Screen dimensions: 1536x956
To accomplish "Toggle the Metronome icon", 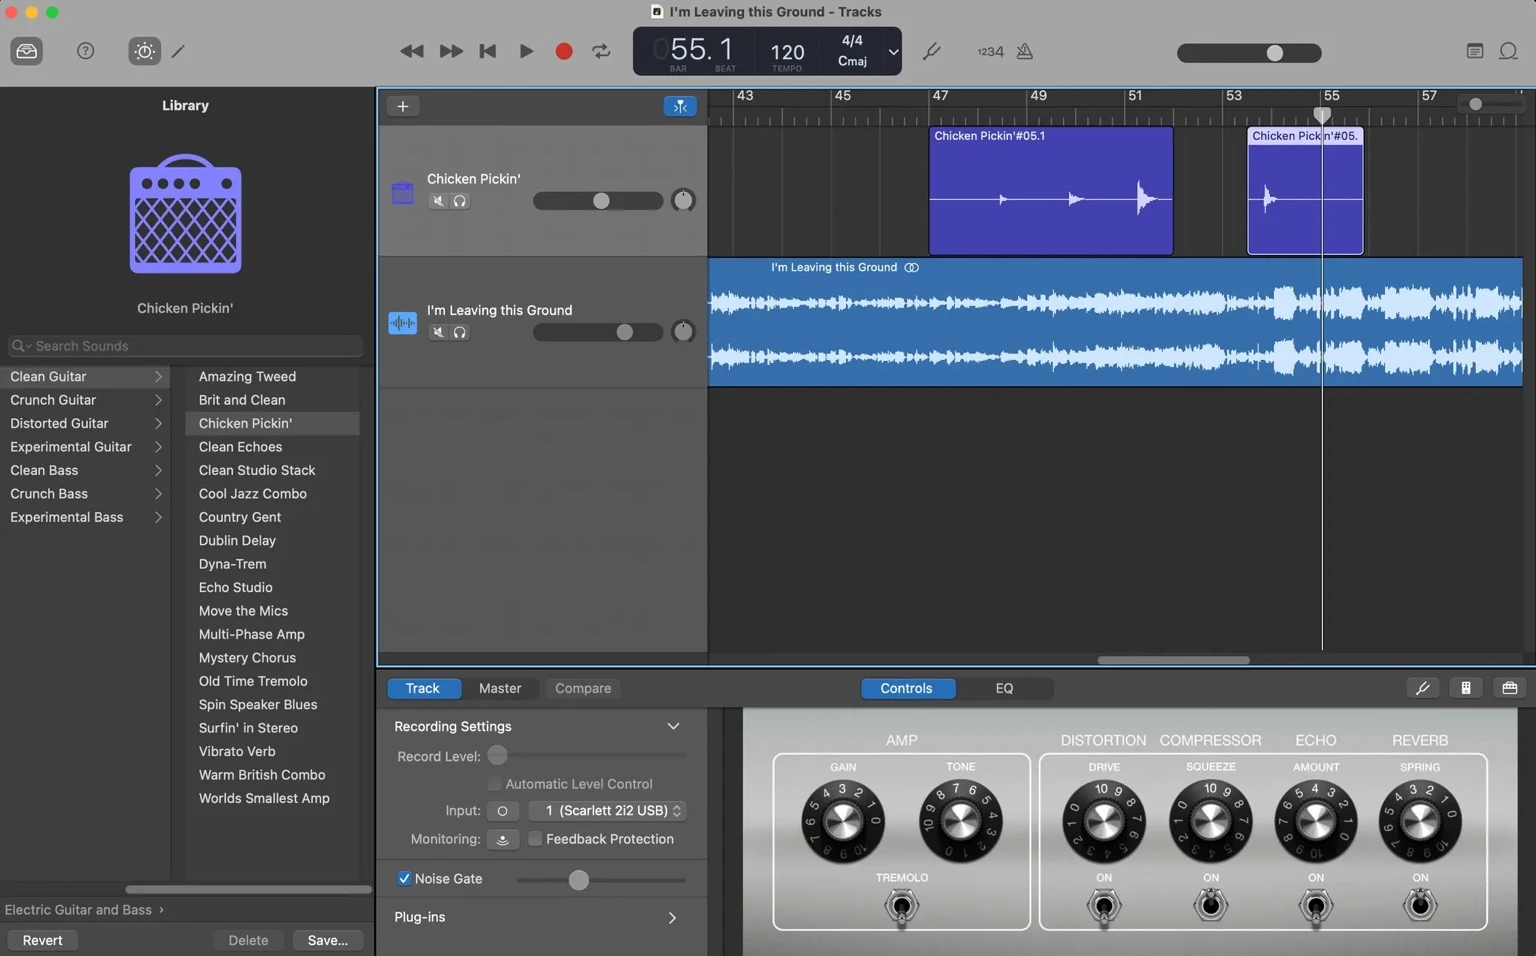I will point(1025,51).
